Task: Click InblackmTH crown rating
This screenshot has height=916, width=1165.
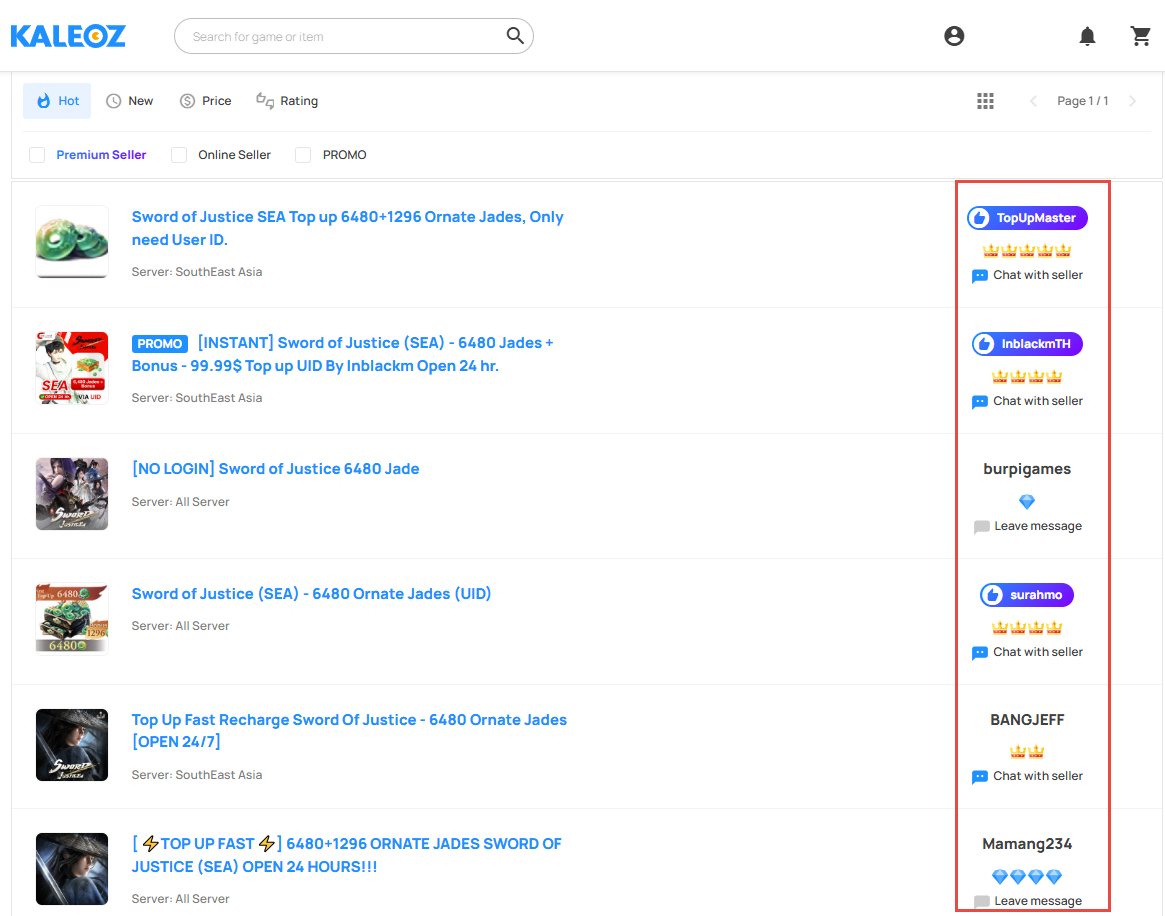Action: [1027, 377]
